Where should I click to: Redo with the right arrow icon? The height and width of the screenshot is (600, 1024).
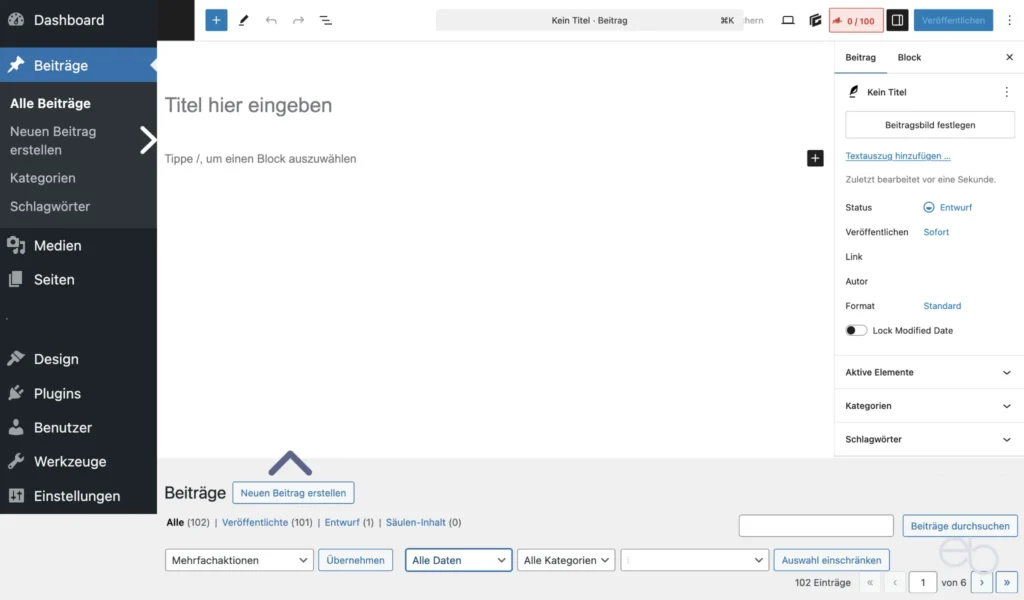(298, 20)
